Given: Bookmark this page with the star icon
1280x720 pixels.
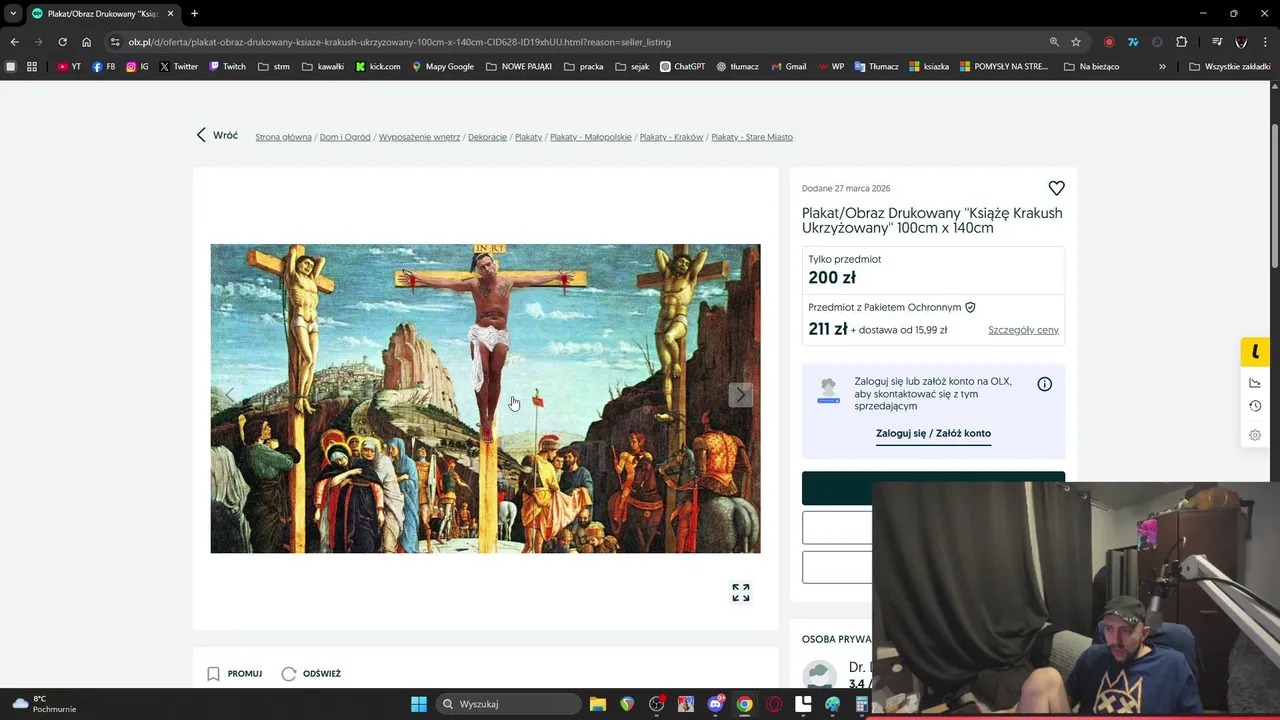Looking at the screenshot, I should click(1076, 42).
